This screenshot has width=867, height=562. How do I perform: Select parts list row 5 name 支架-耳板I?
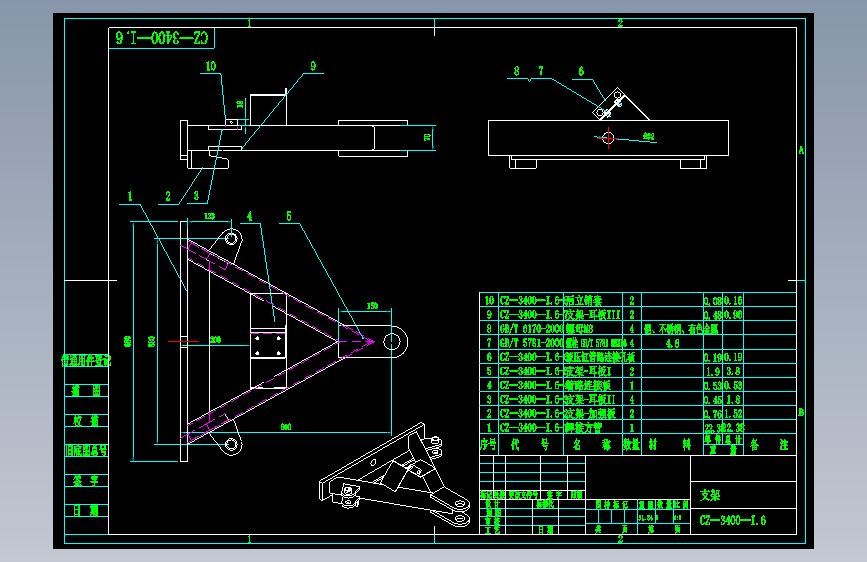click(x=587, y=371)
